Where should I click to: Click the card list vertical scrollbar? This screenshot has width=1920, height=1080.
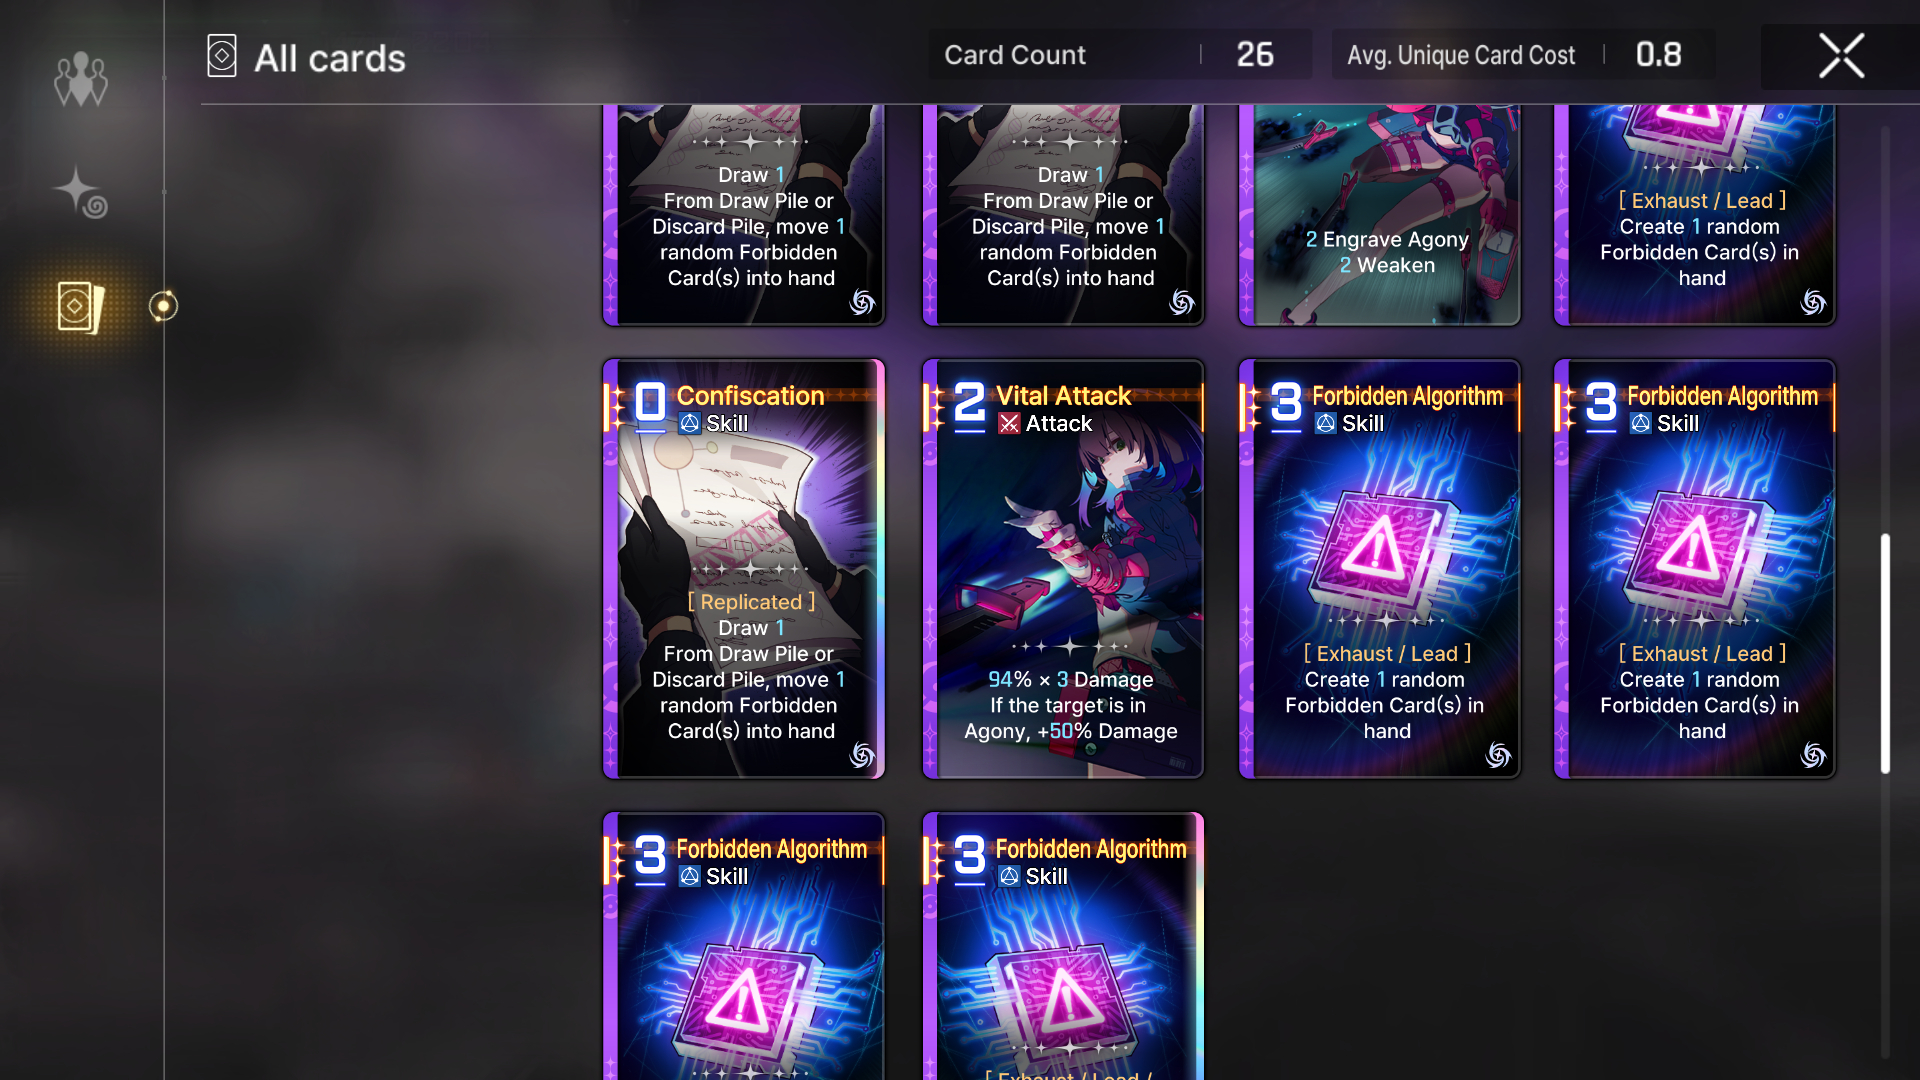pyautogui.click(x=1885, y=653)
